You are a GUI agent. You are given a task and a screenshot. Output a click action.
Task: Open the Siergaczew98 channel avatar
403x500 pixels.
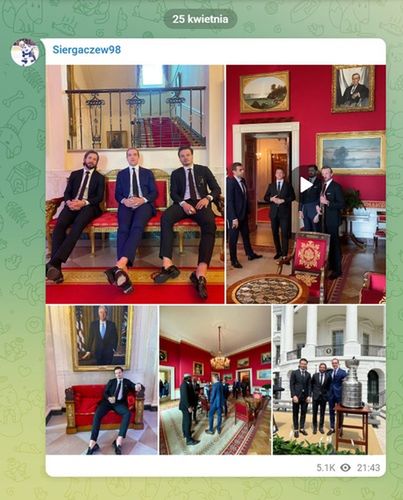point(25,52)
